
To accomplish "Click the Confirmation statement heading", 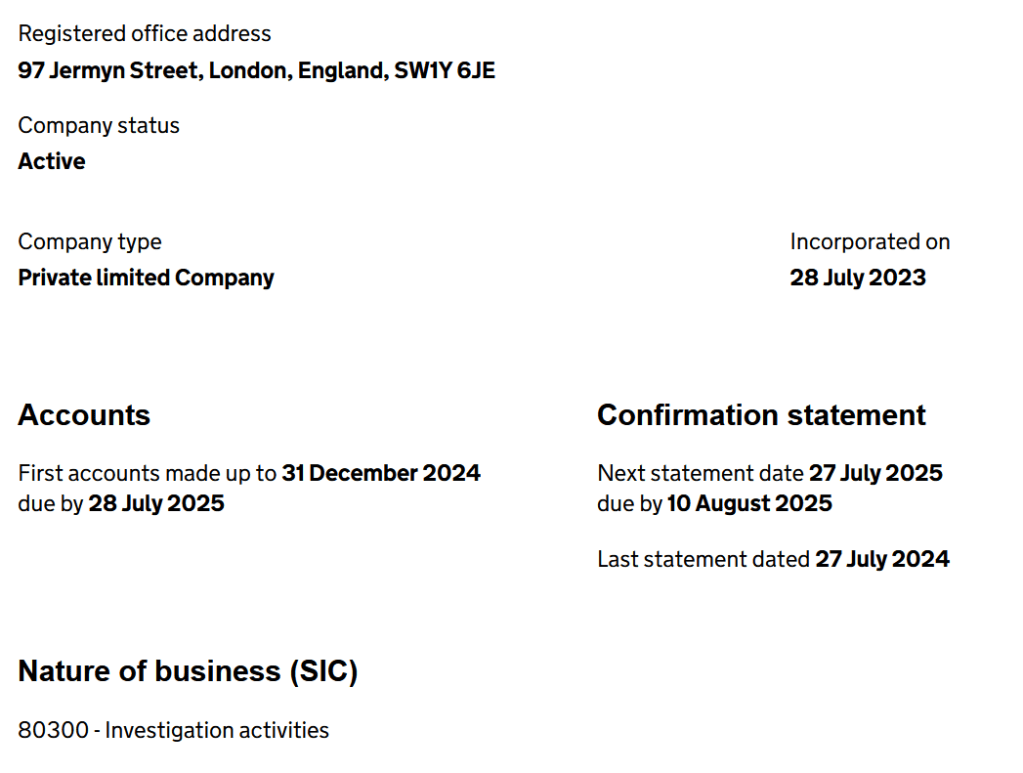I will click(761, 415).
